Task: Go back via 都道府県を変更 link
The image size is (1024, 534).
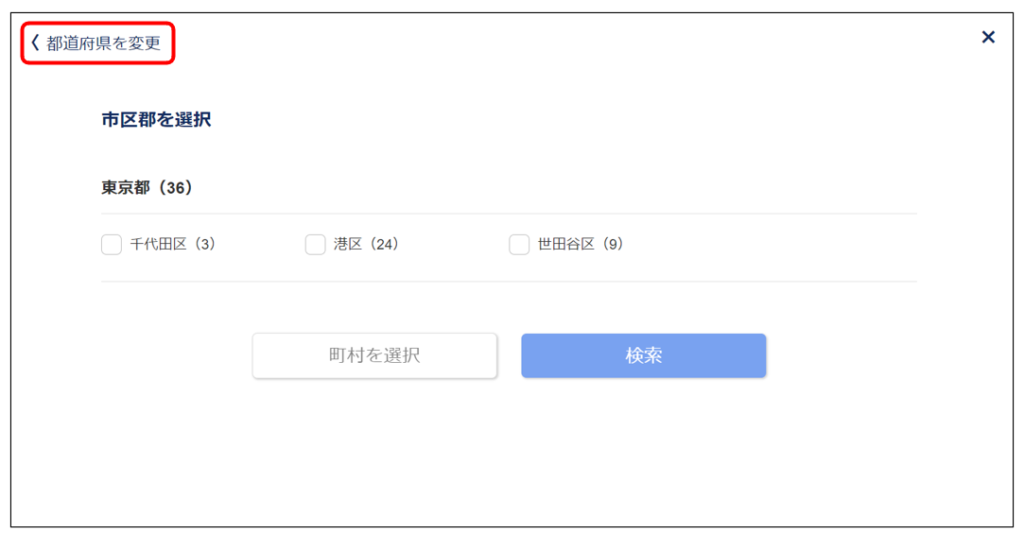Action: [x=103, y=44]
